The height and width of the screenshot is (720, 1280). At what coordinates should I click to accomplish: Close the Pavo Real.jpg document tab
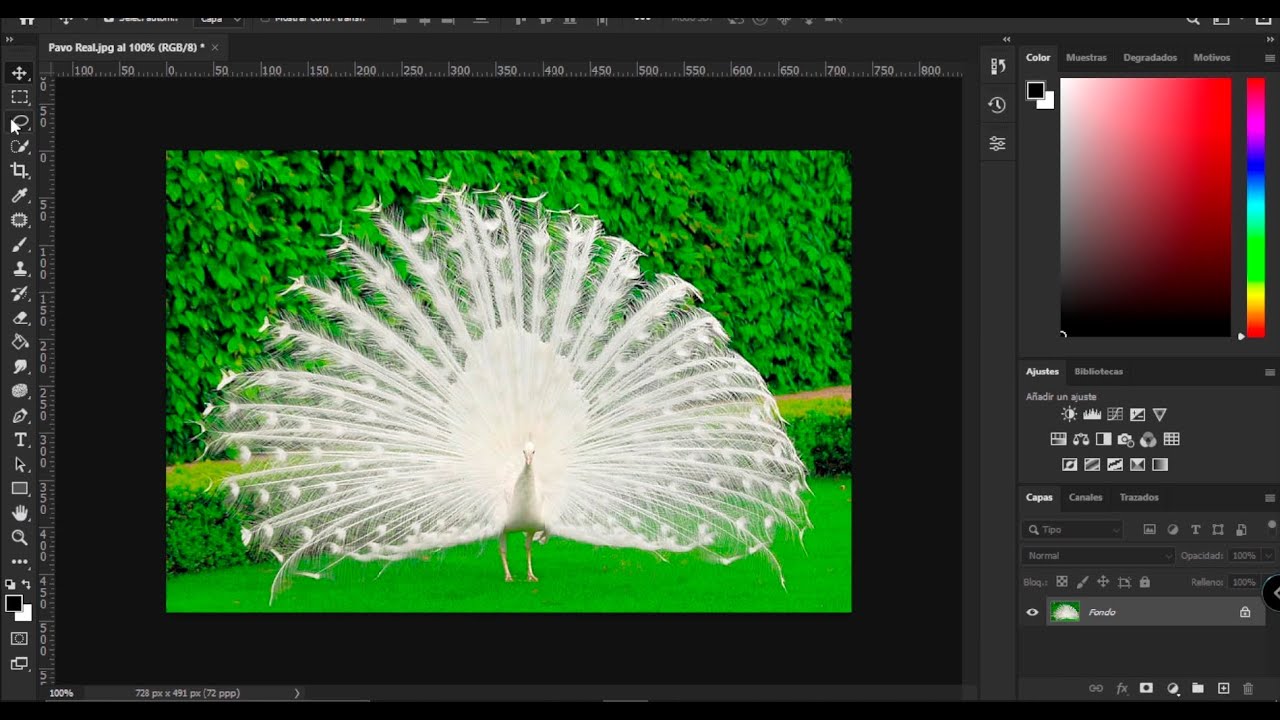(215, 47)
